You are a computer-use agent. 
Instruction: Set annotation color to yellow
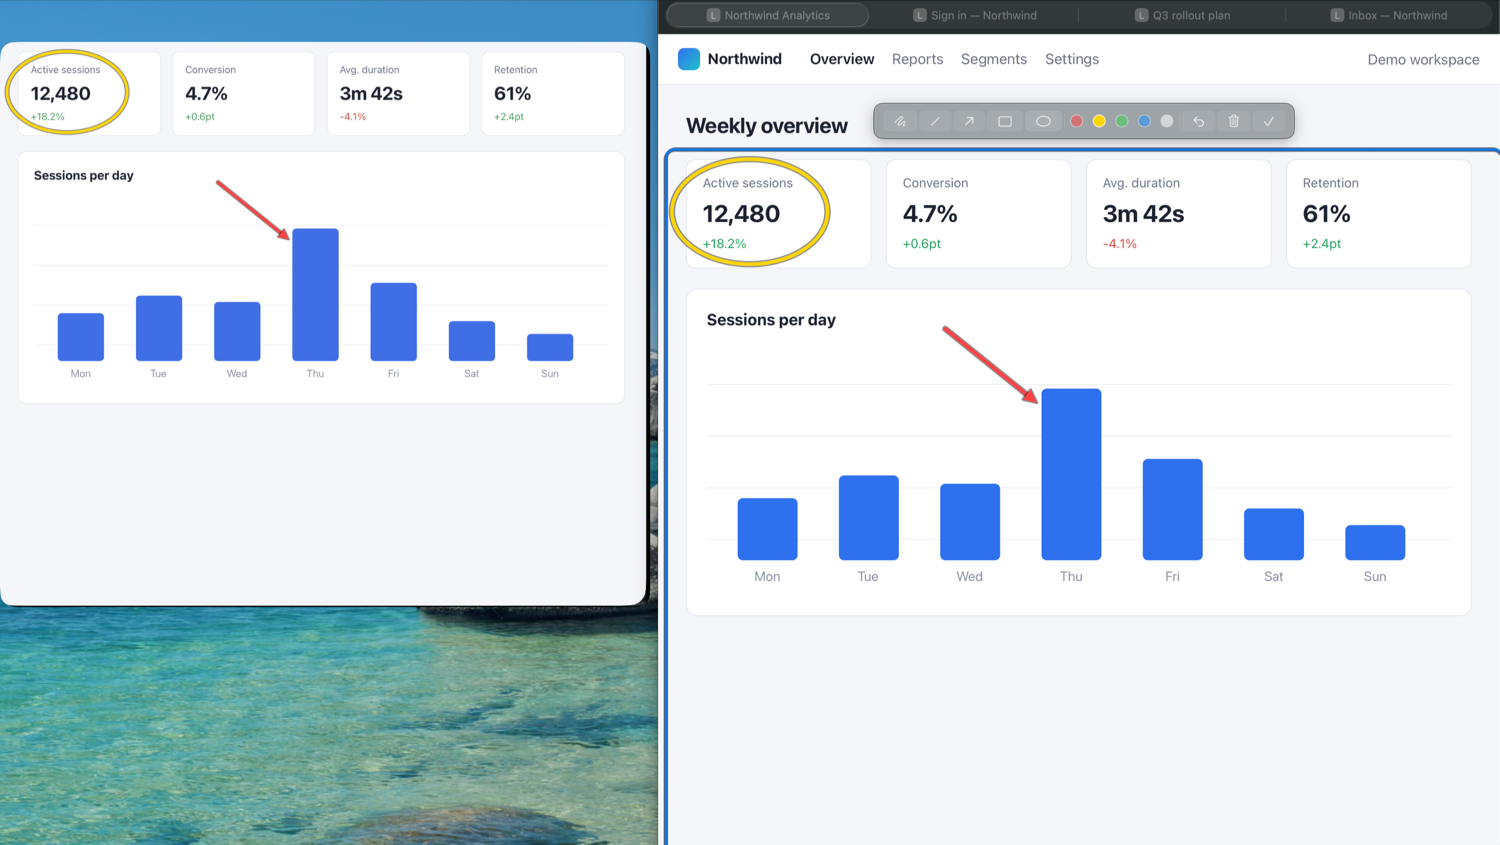[x=1099, y=121]
